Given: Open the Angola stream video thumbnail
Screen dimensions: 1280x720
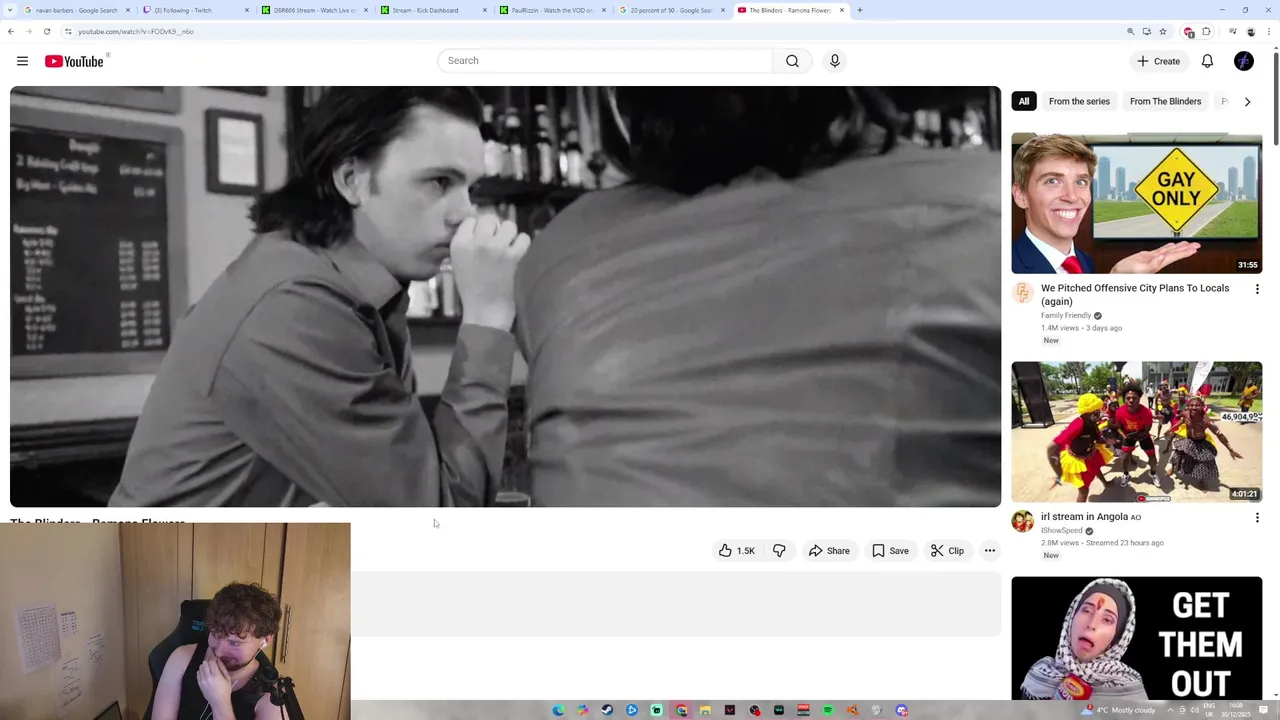Looking at the screenshot, I should [1136, 432].
